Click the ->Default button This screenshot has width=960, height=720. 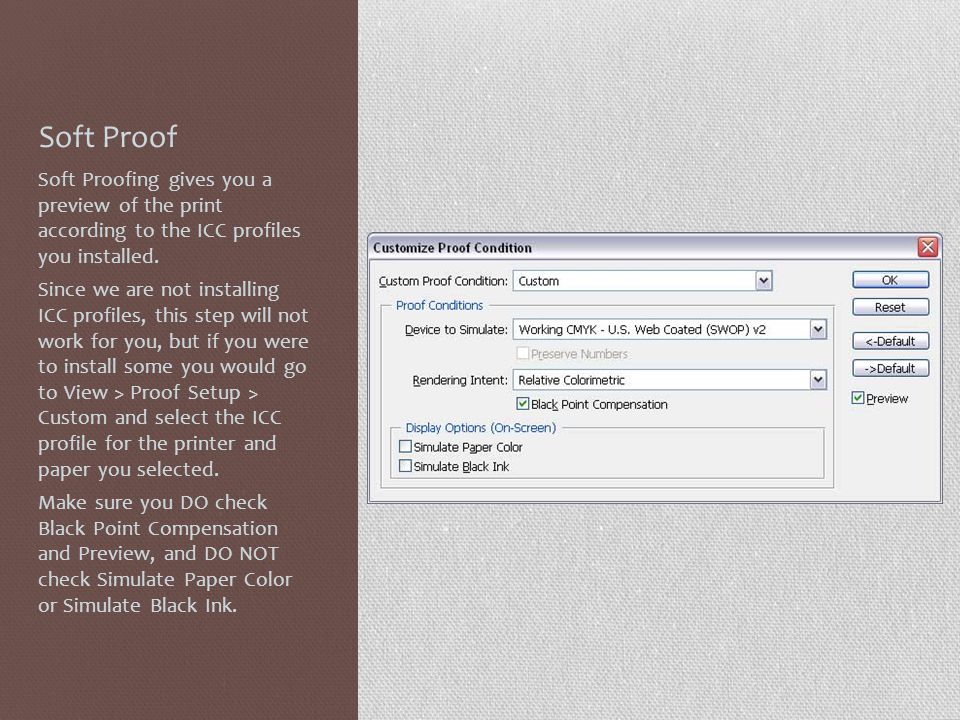(890, 368)
